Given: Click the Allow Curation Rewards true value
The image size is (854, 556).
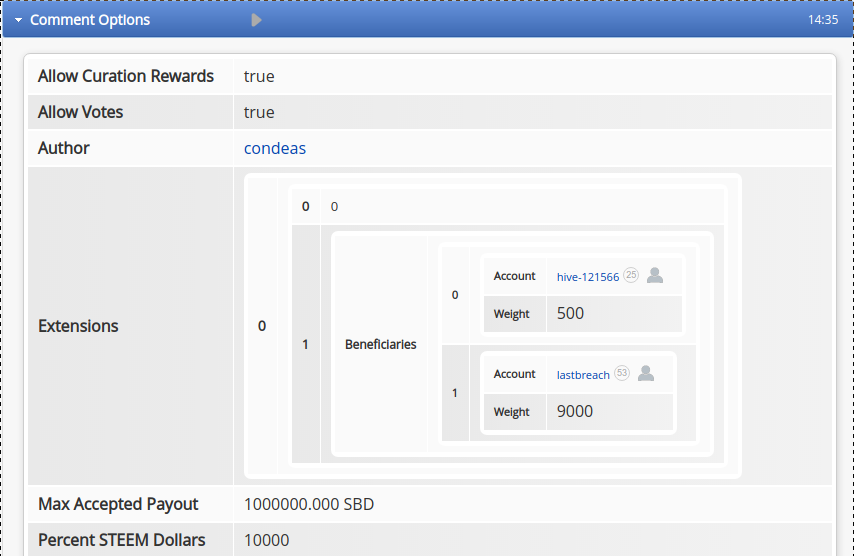Looking at the screenshot, I should [x=259, y=76].
